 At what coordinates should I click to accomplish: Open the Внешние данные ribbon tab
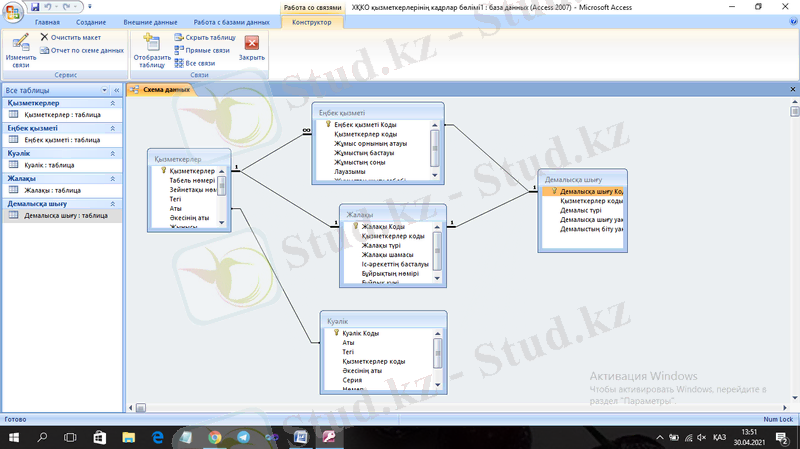click(149, 21)
